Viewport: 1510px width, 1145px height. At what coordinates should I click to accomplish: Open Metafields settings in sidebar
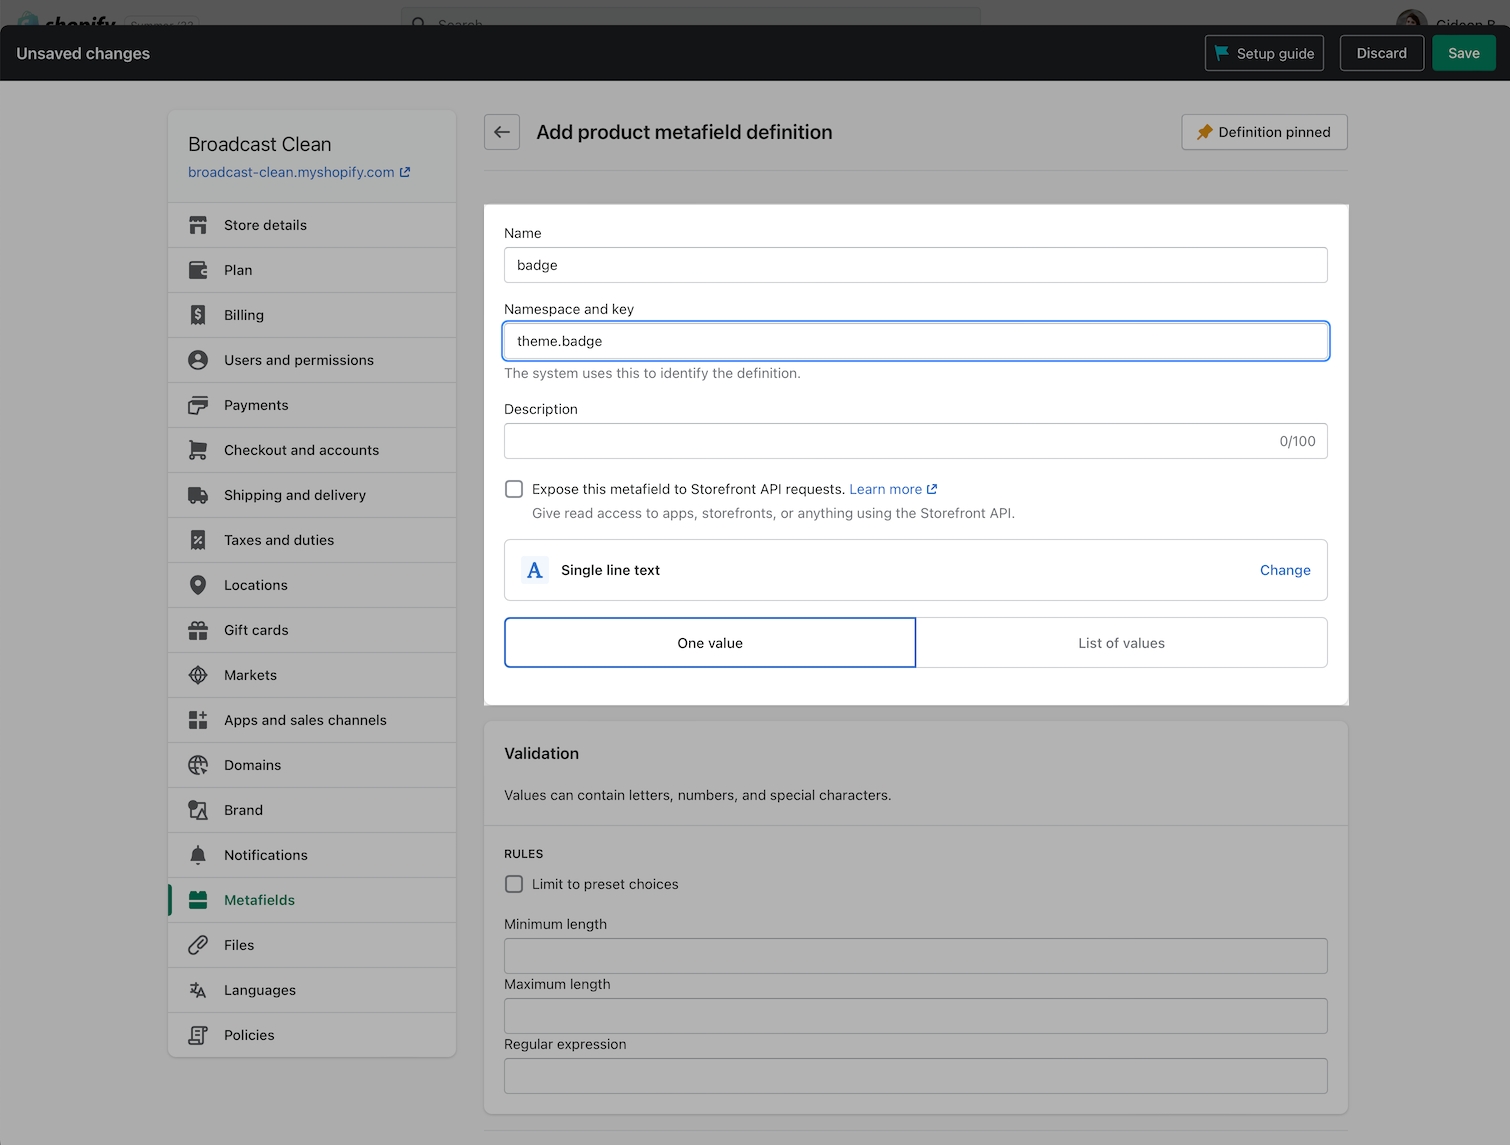259,900
